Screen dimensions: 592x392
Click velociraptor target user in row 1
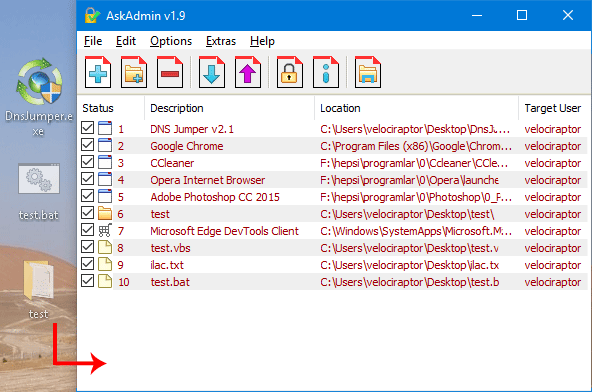click(x=553, y=129)
